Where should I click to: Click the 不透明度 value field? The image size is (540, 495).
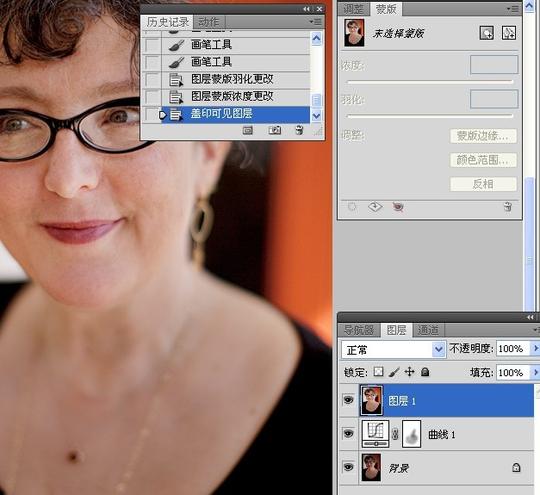(513, 349)
